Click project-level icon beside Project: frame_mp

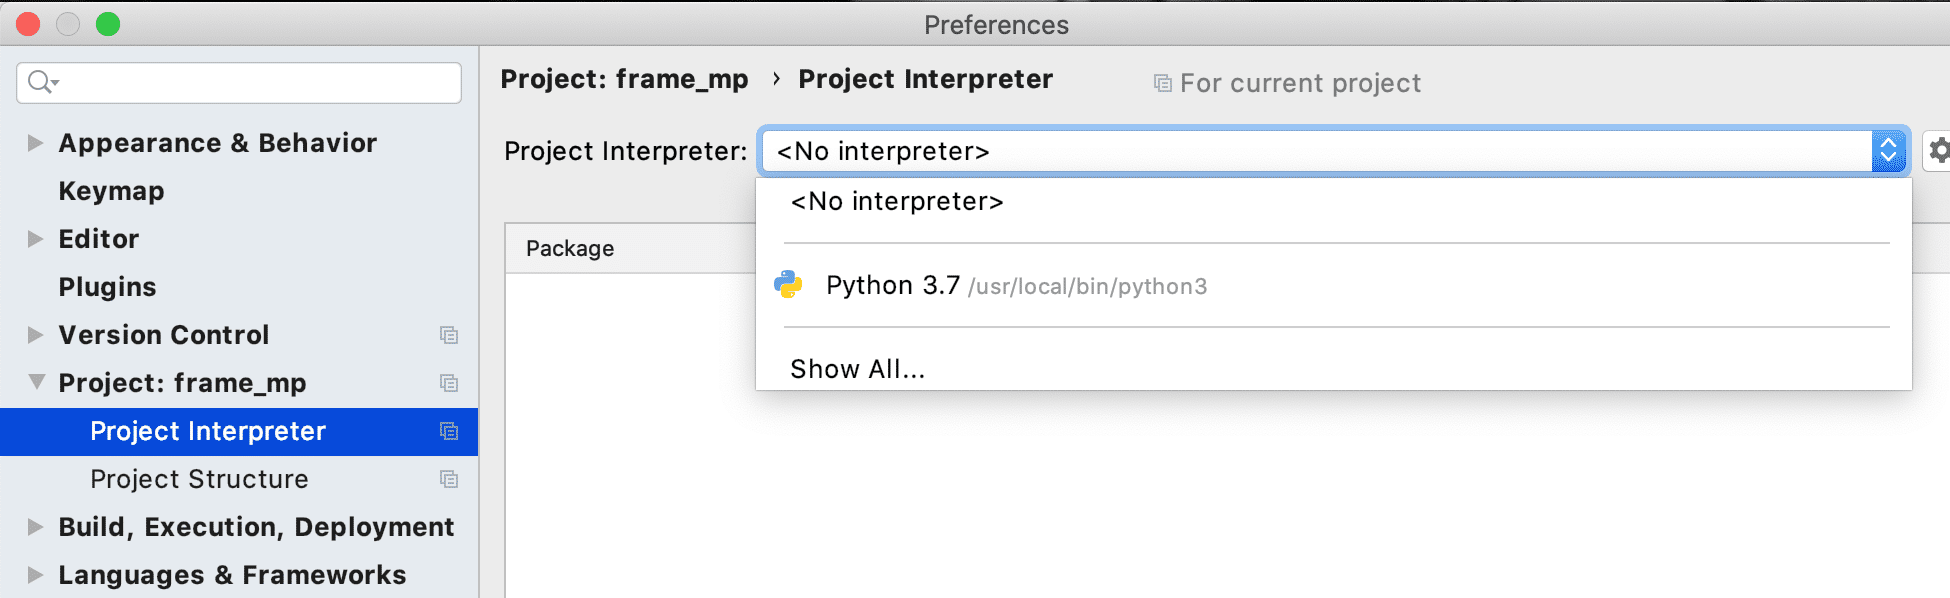[x=449, y=383]
